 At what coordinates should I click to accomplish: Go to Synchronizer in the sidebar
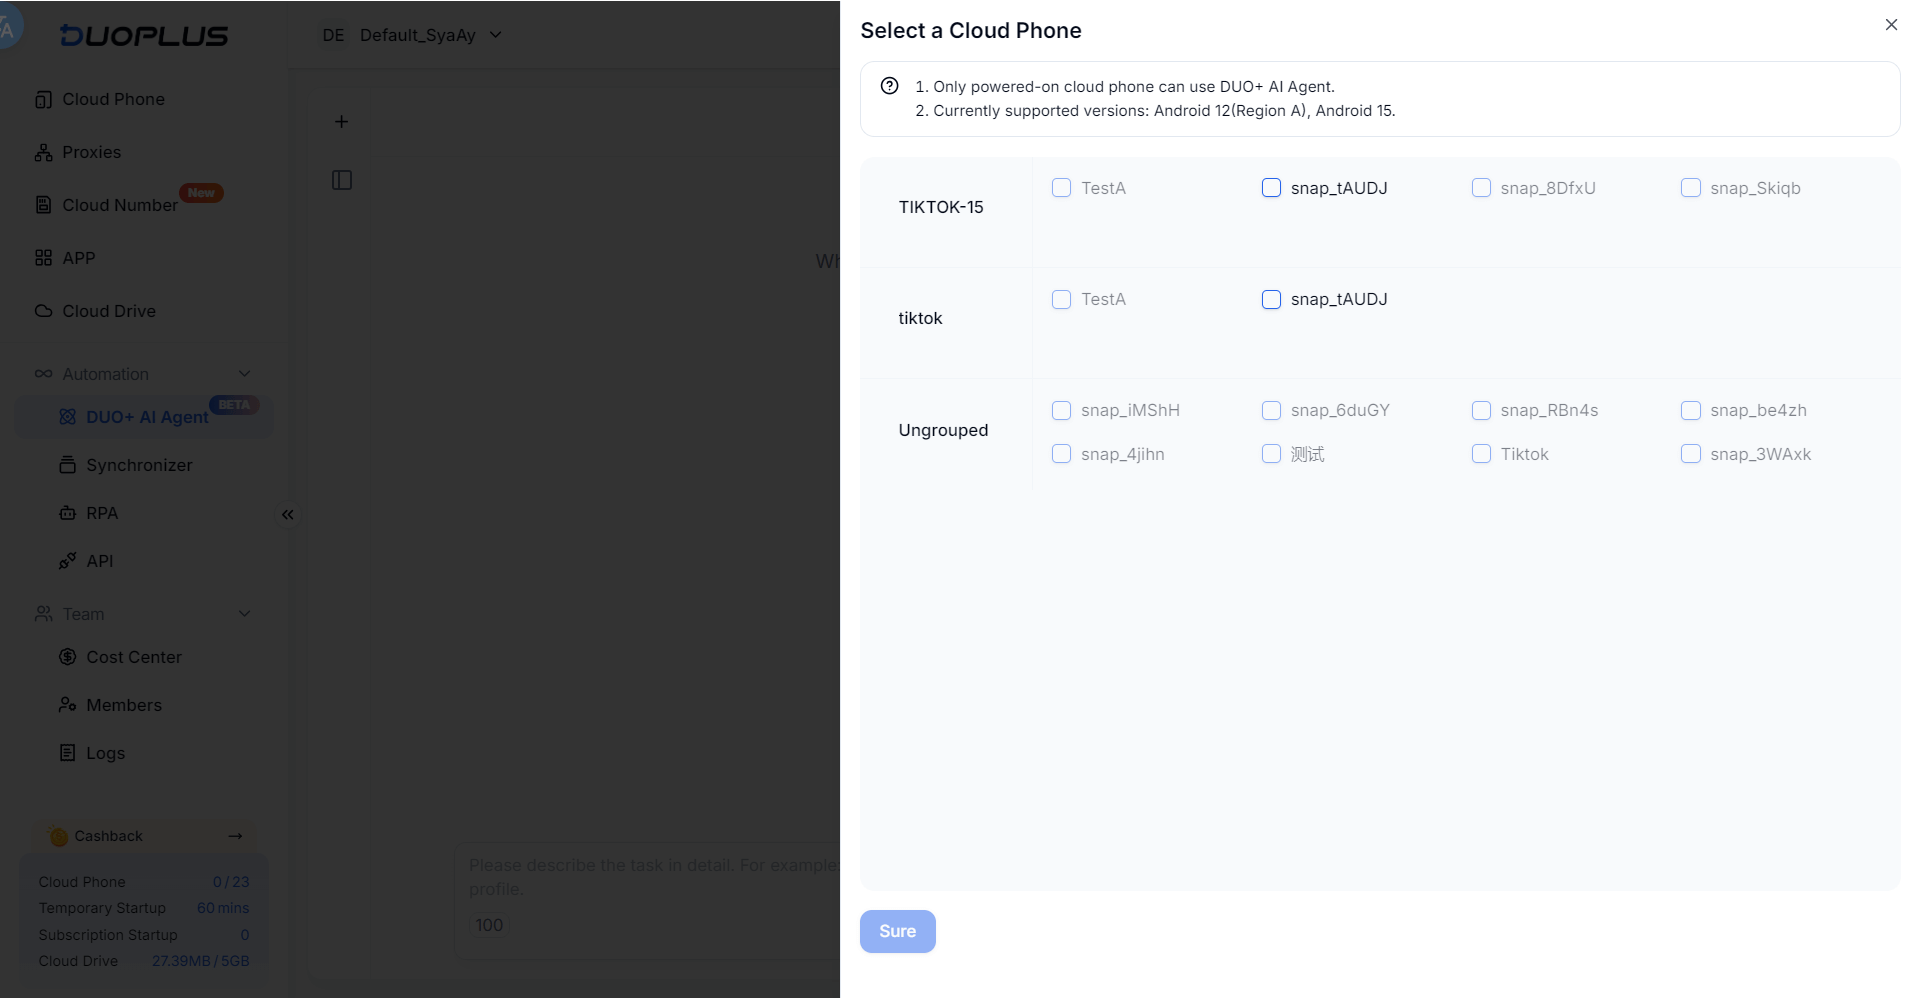pyautogui.click(x=139, y=465)
